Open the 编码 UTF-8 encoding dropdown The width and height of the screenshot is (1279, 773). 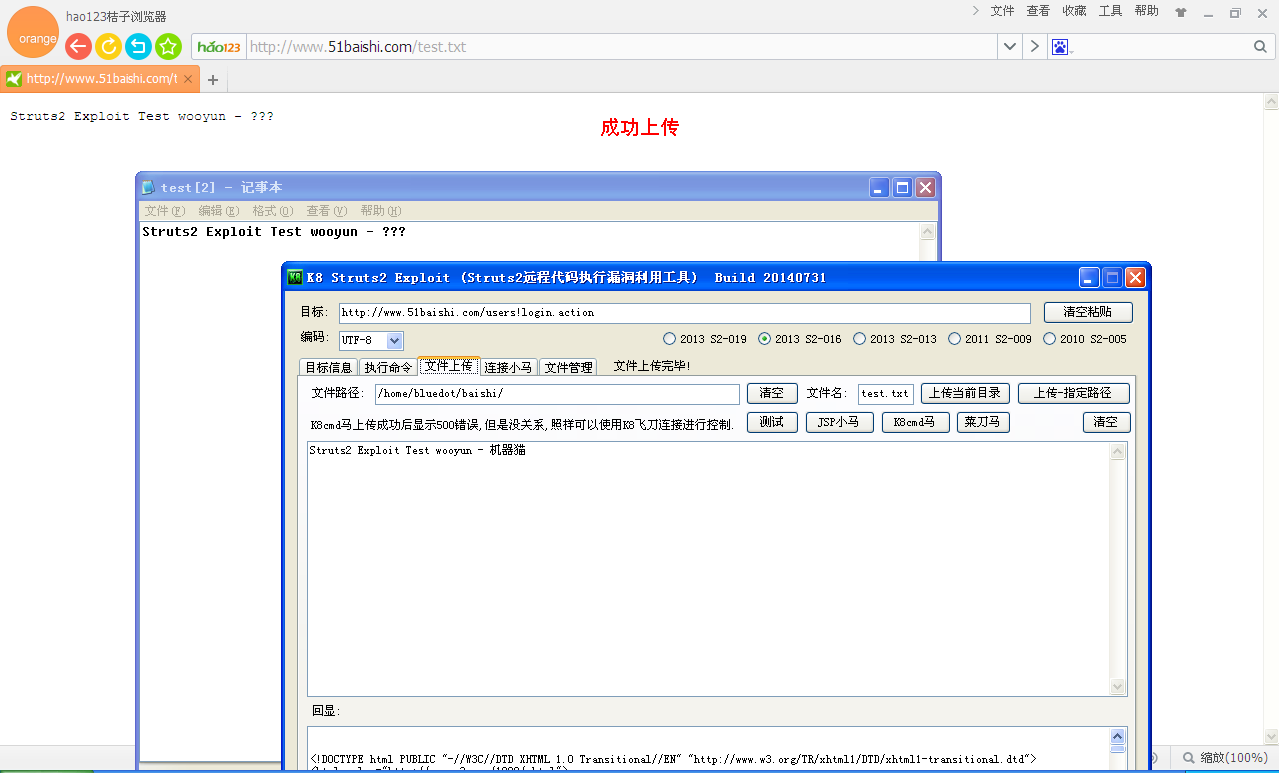coord(394,340)
